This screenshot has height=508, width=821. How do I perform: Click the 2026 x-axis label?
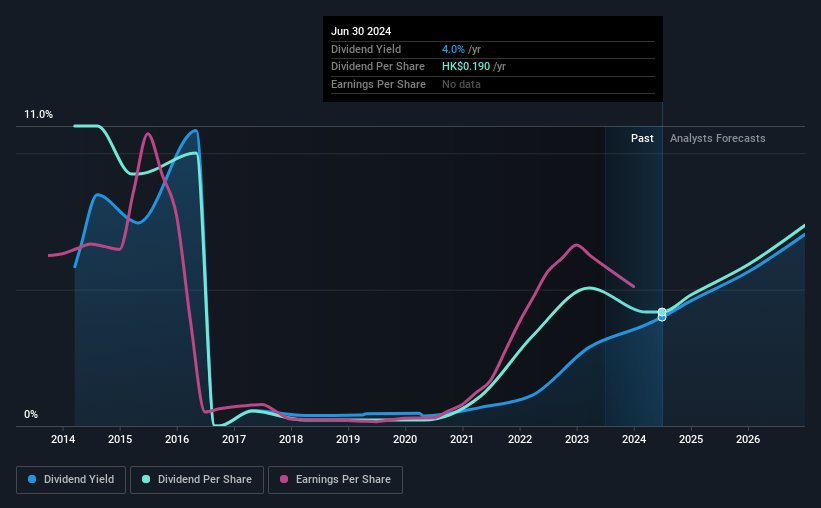[x=748, y=439]
